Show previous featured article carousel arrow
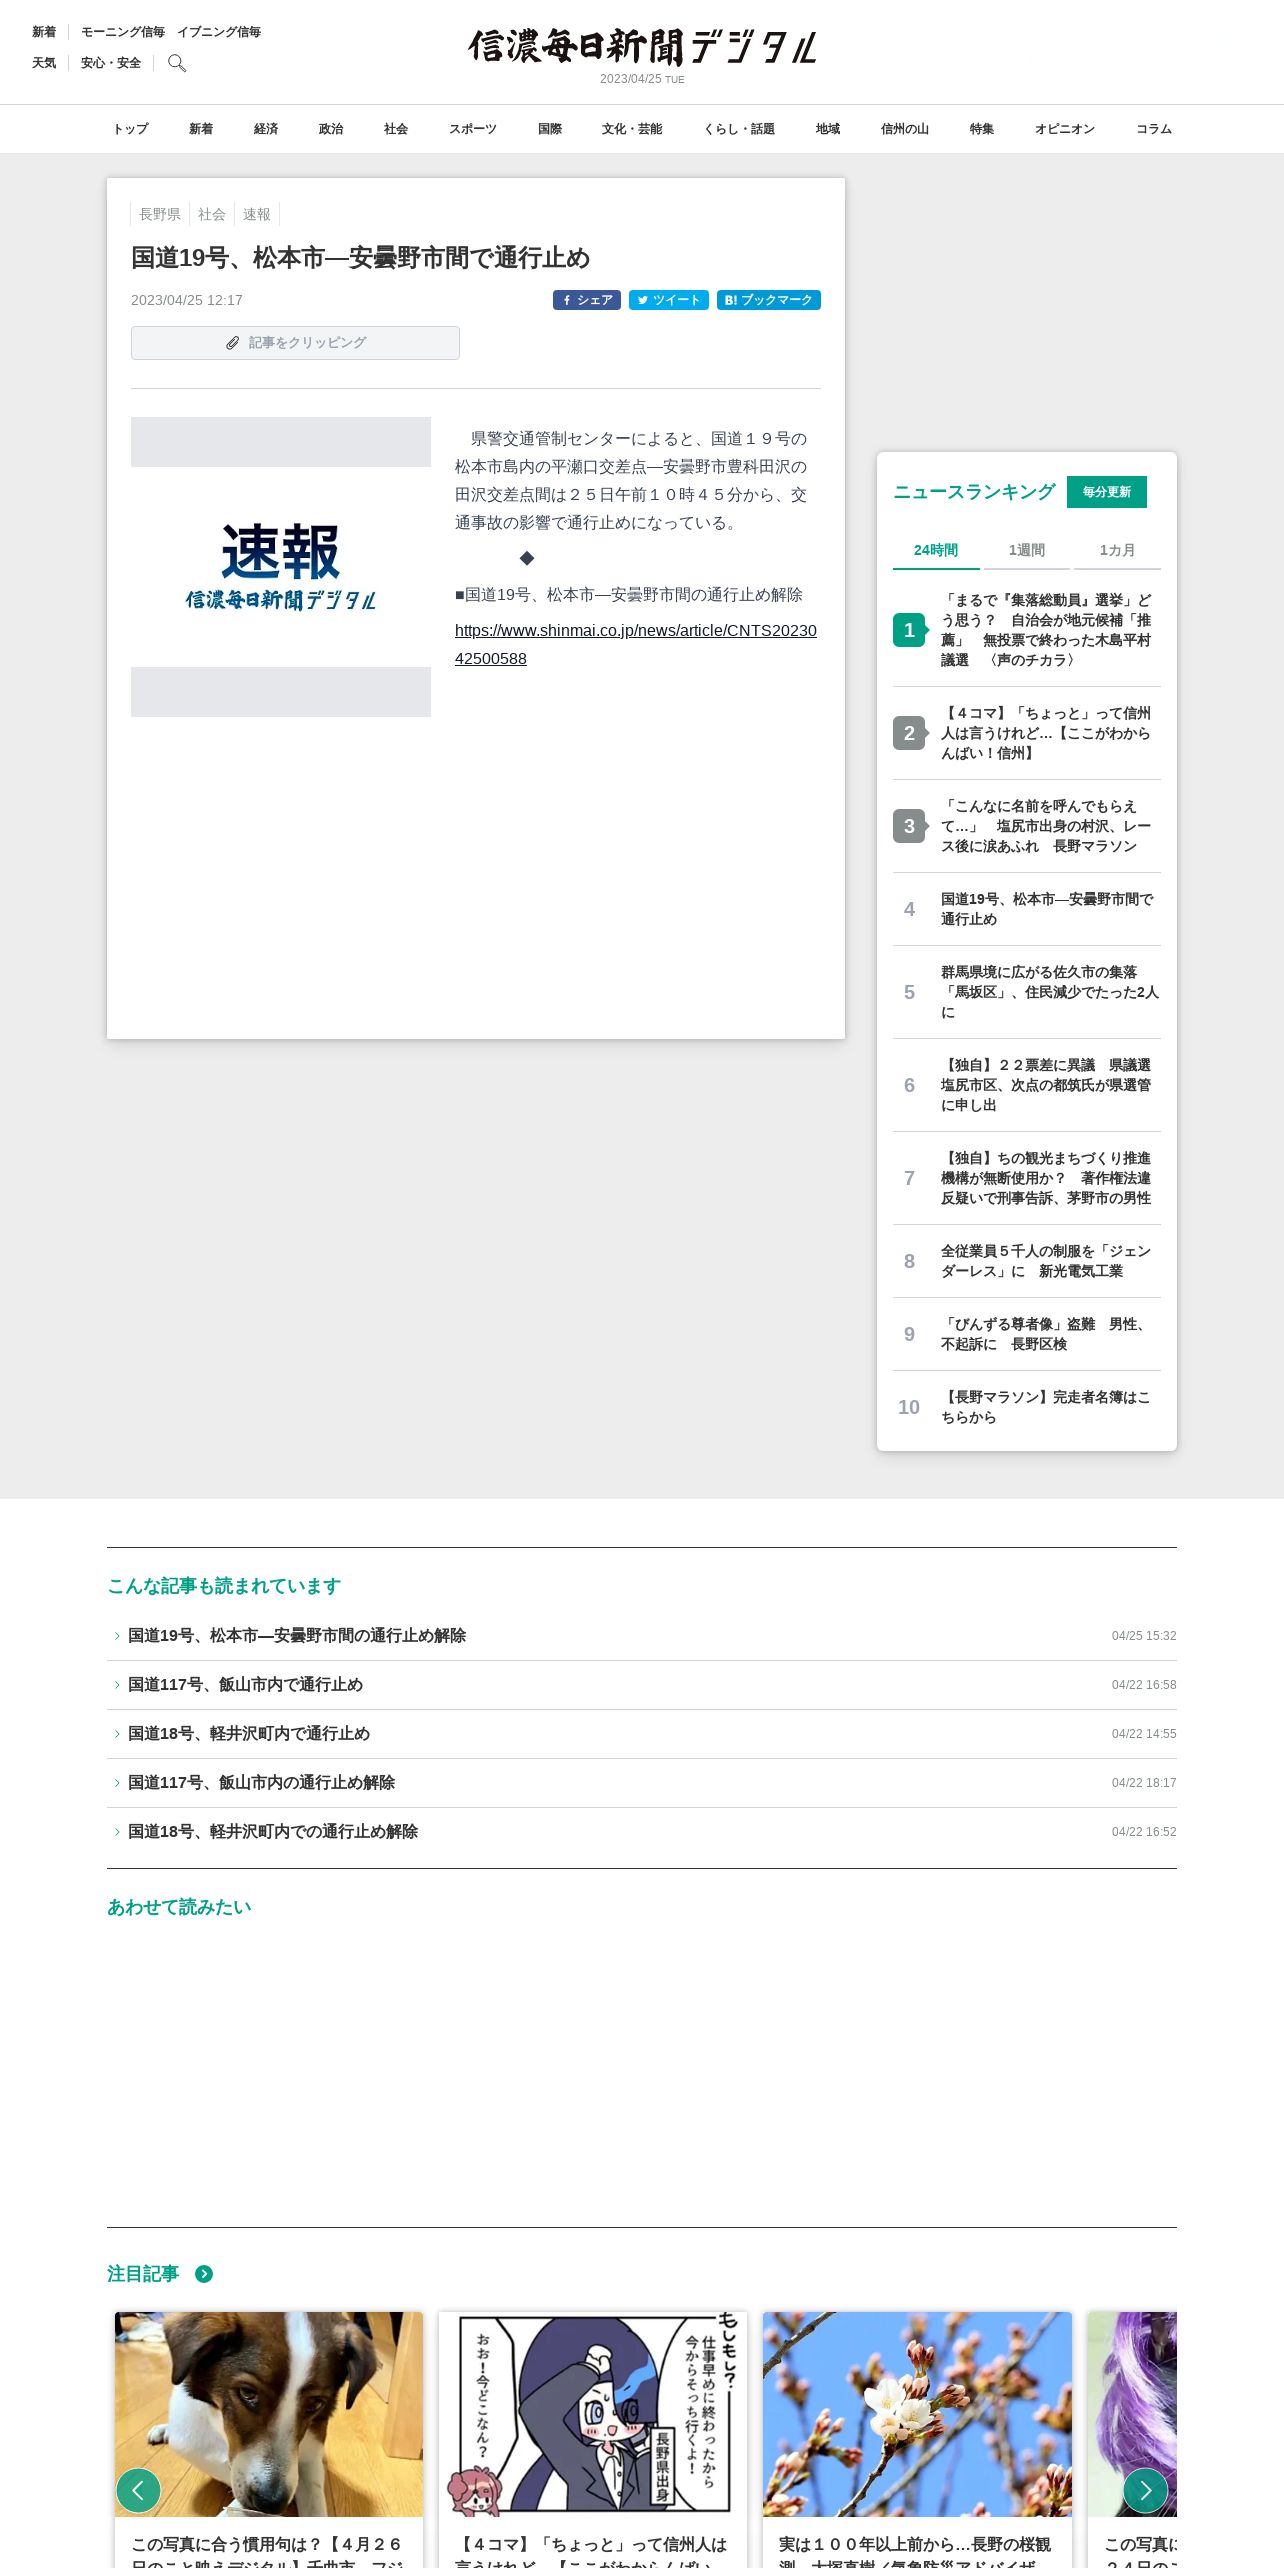 coord(138,2491)
